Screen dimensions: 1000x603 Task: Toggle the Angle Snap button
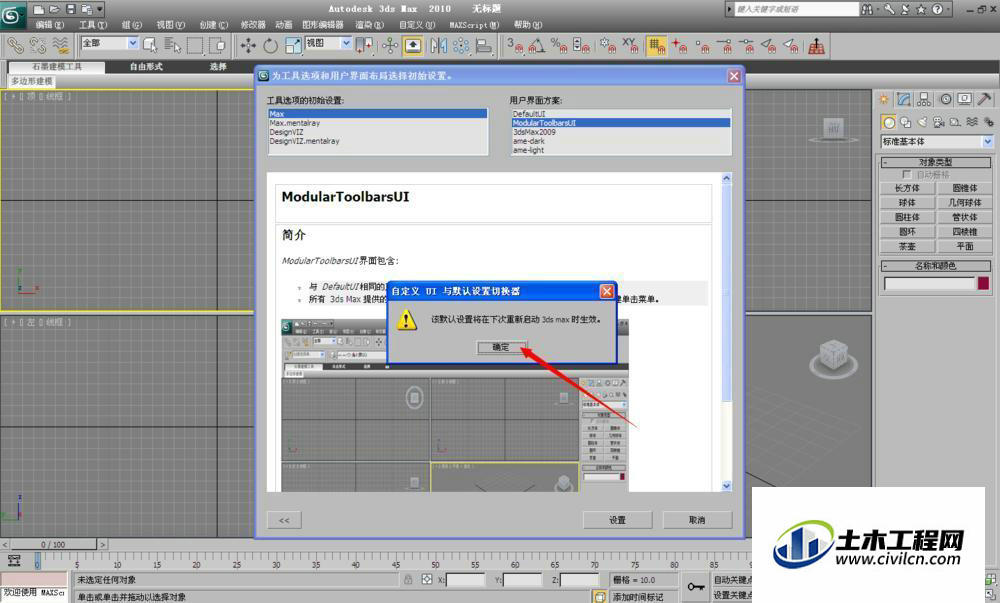pos(537,45)
